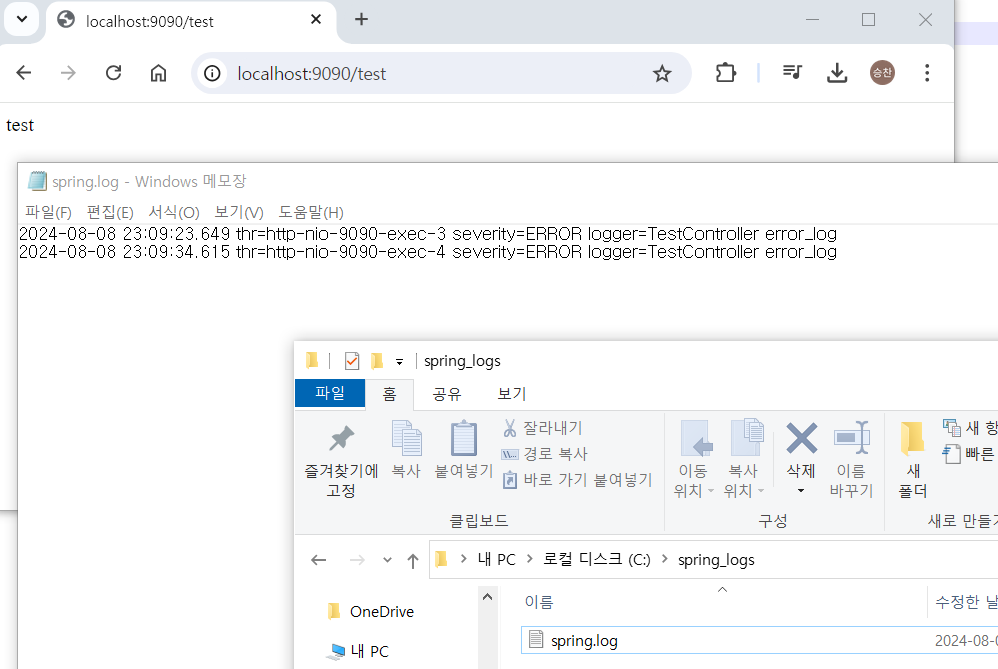
Task: Open a new tab with the plus button
Action: [361, 19]
